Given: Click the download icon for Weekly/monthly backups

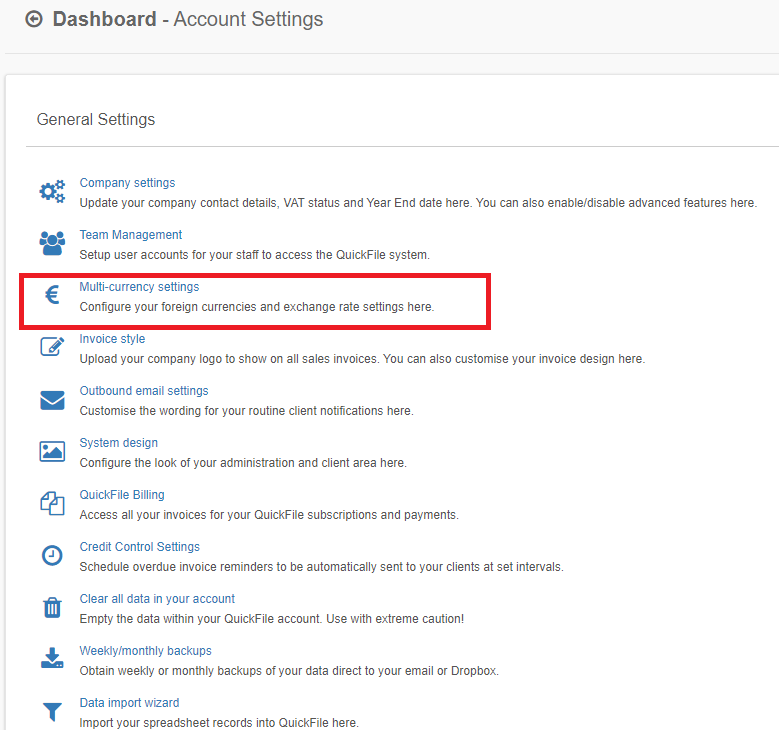Looking at the screenshot, I should [52, 658].
